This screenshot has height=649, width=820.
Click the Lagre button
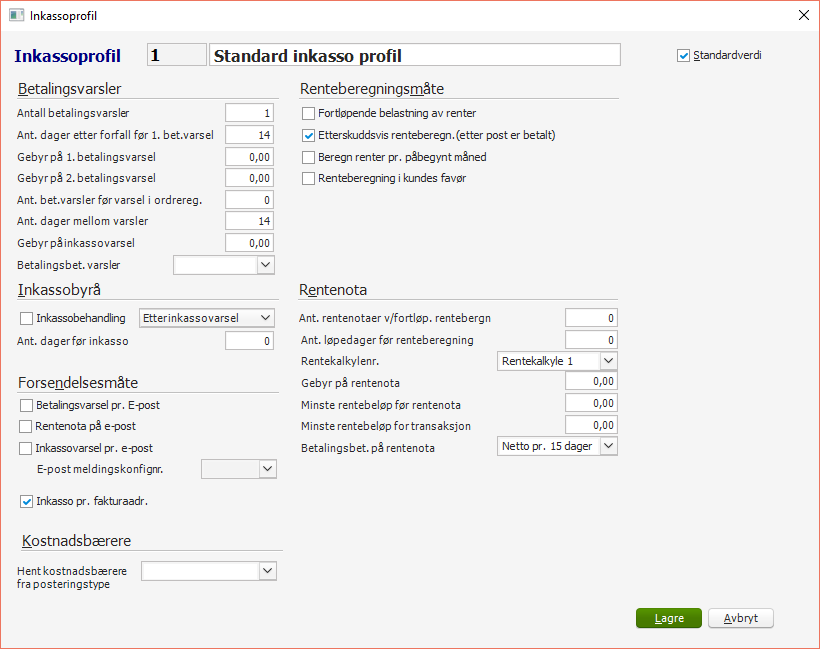[669, 619]
